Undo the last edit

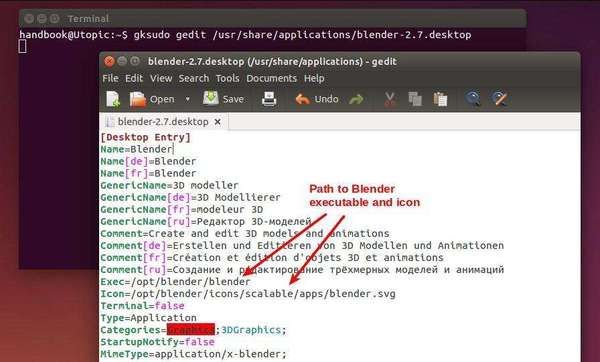(317, 99)
